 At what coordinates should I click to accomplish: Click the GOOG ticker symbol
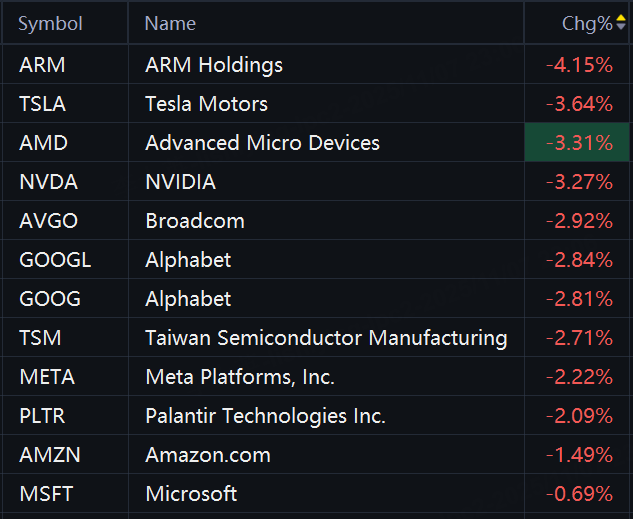click(x=50, y=299)
